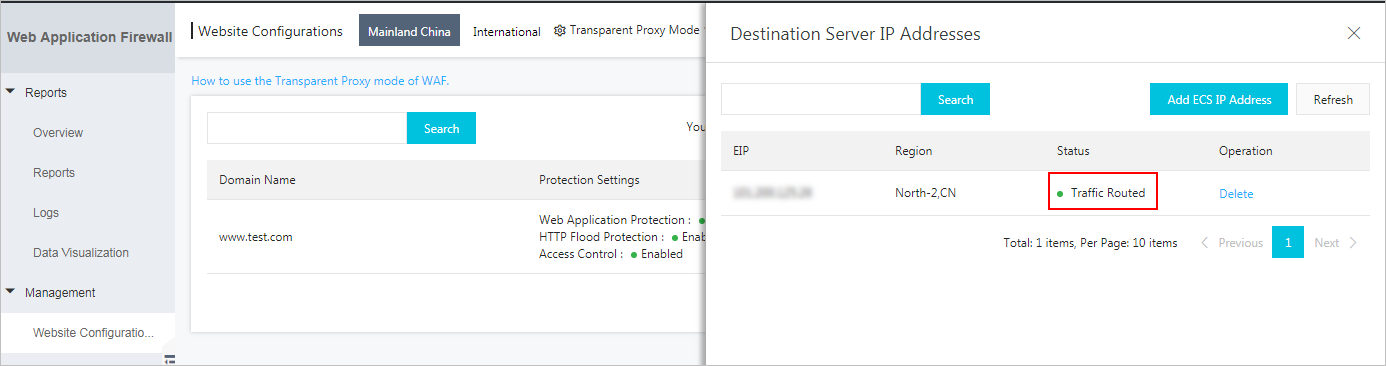Open How to use Transparent Proxy link
The height and width of the screenshot is (366, 1386).
(x=320, y=81)
